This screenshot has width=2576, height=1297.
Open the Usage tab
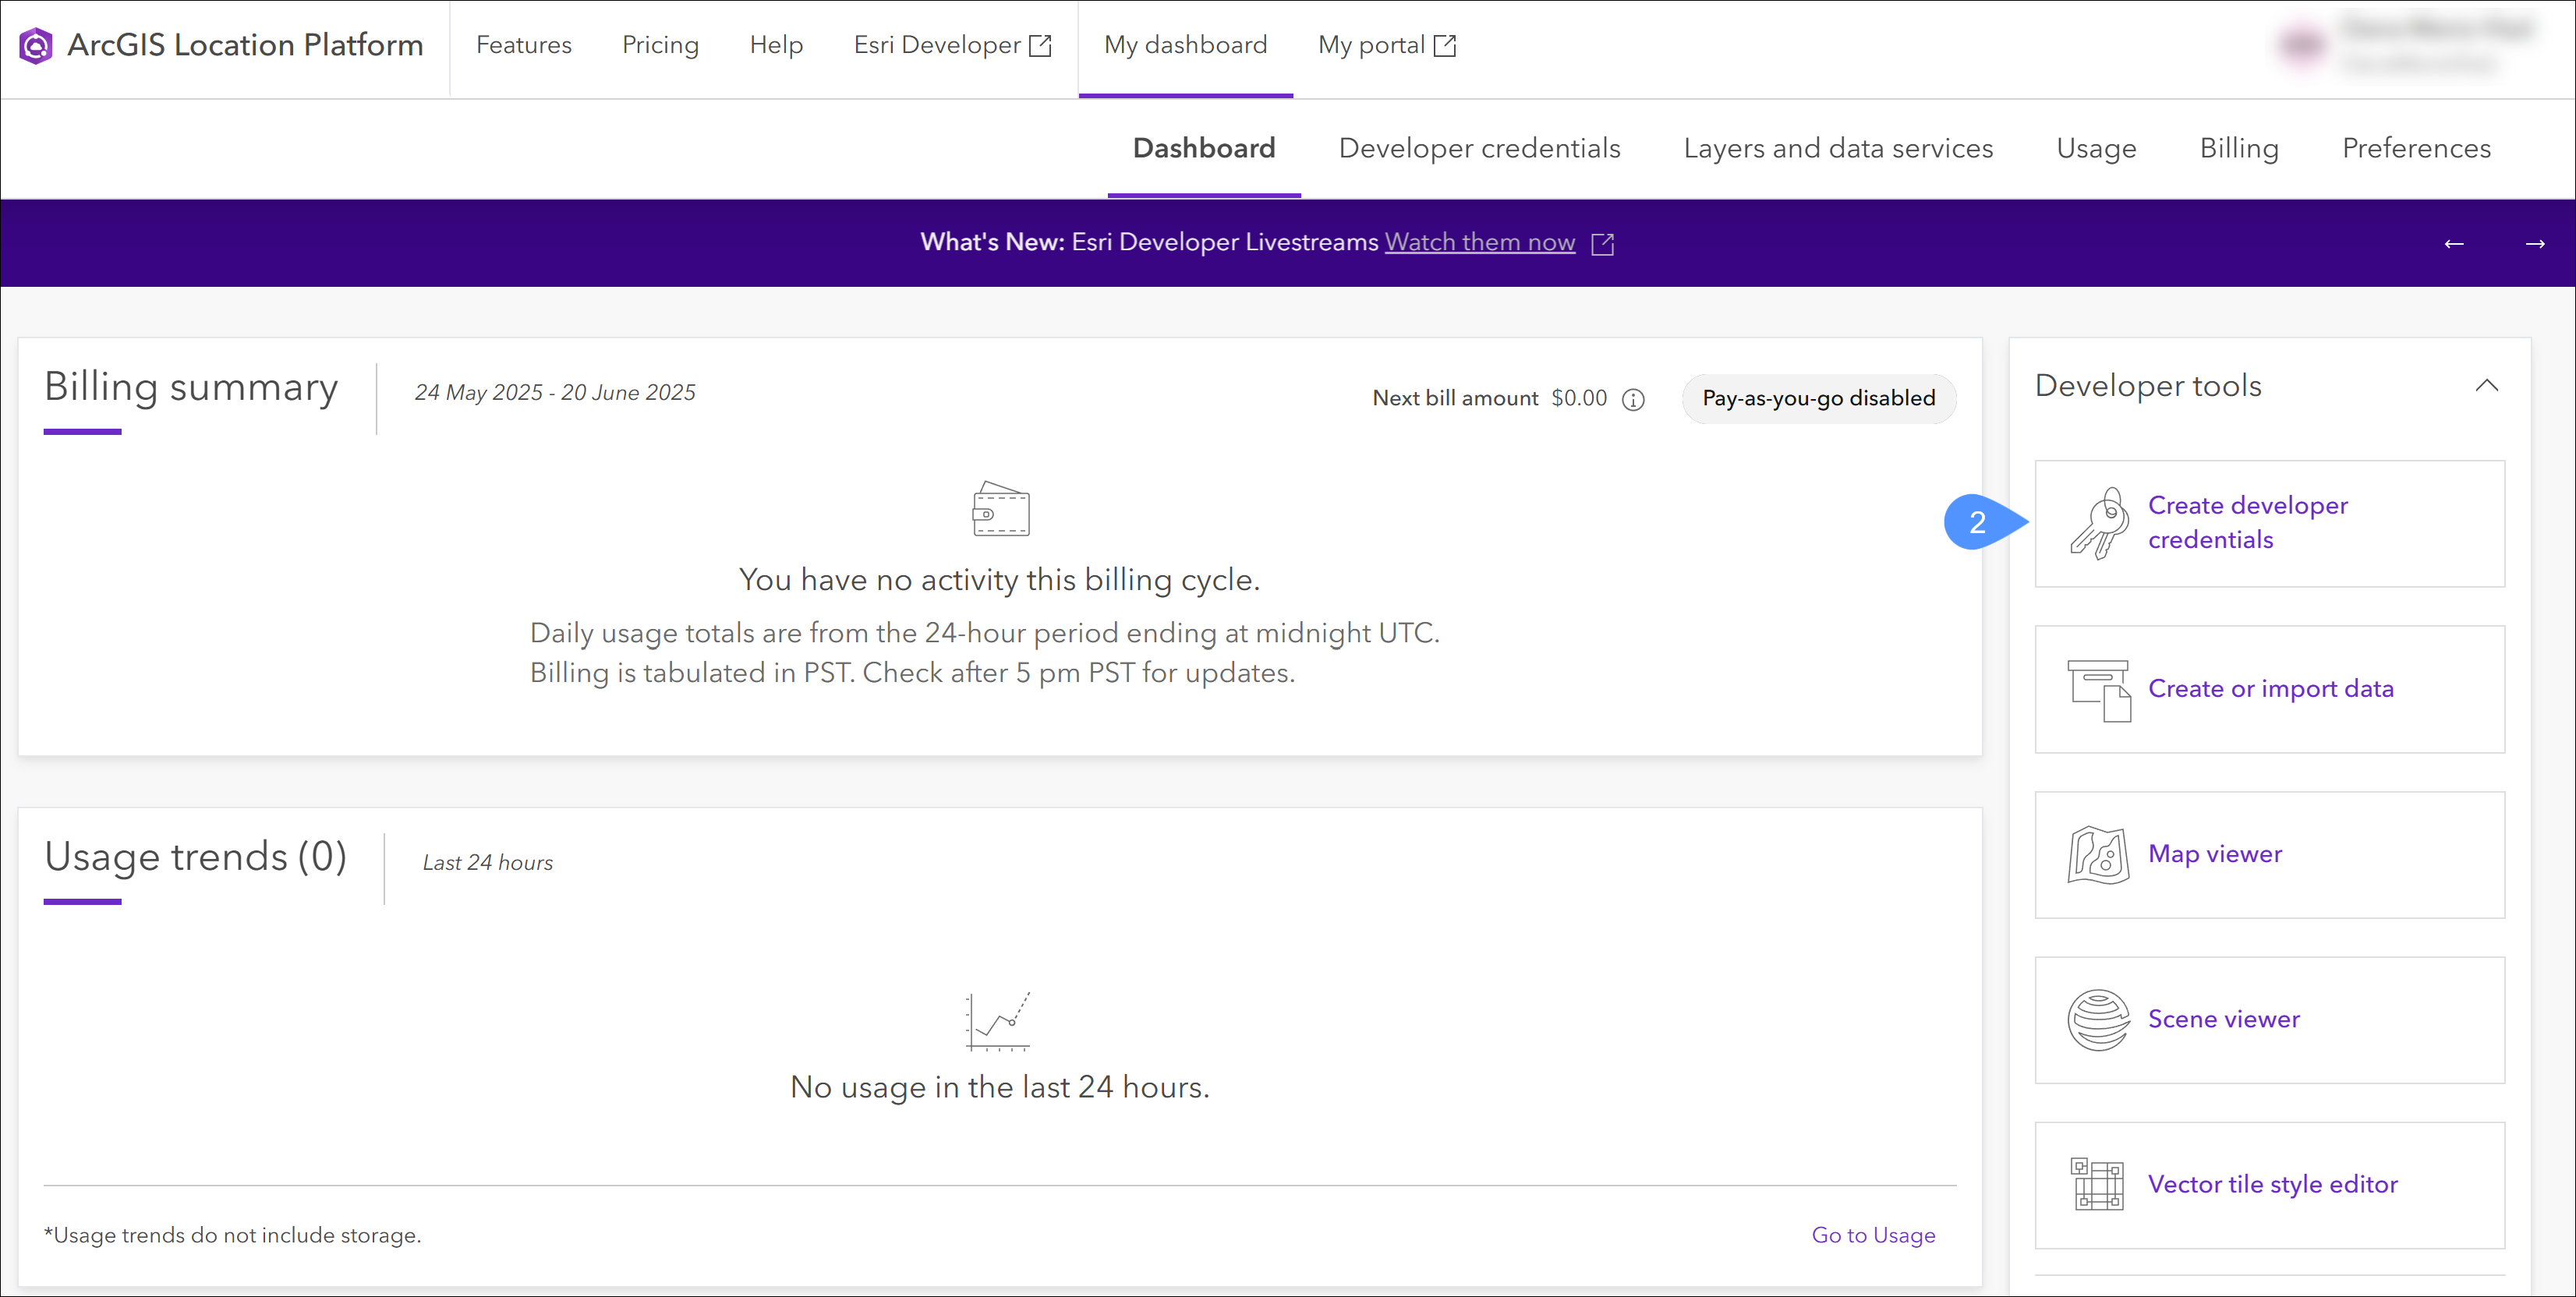pyautogui.click(x=2096, y=149)
